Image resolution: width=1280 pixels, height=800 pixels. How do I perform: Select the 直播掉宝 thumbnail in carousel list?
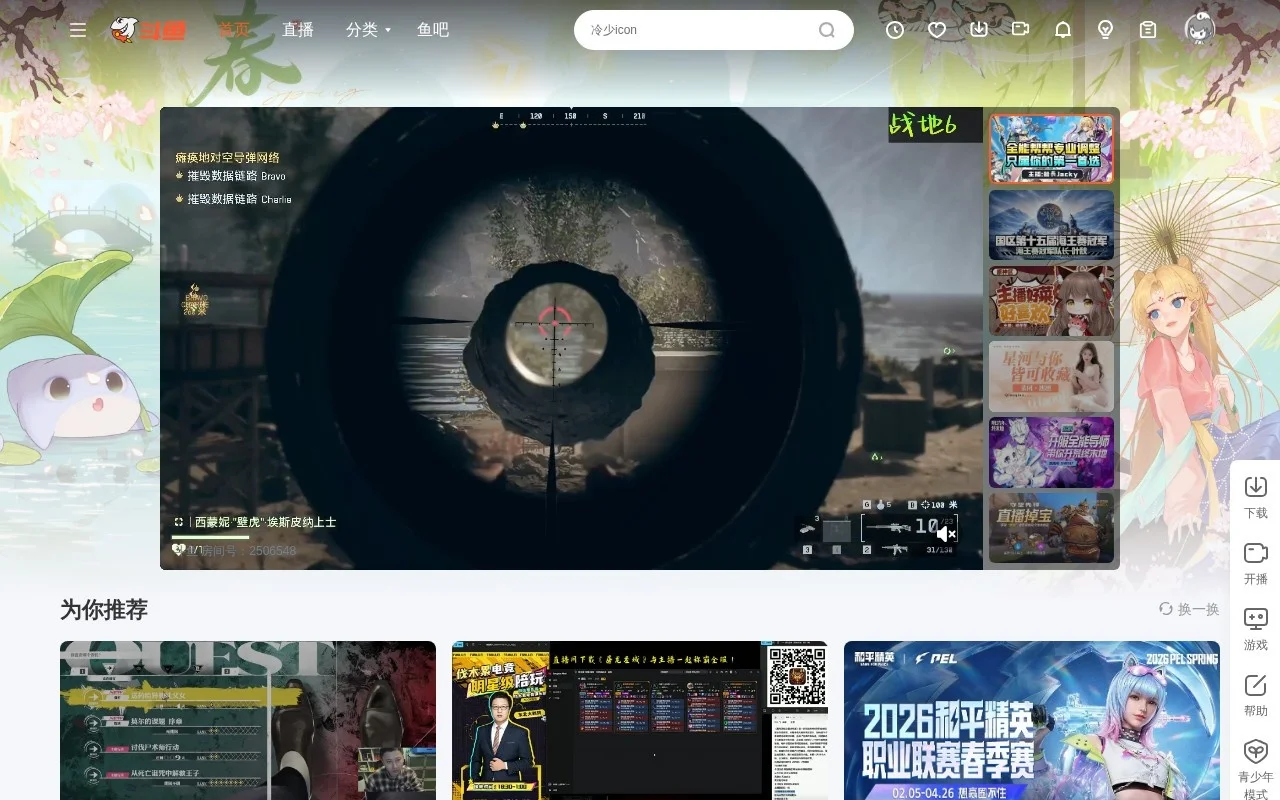pos(1051,528)
